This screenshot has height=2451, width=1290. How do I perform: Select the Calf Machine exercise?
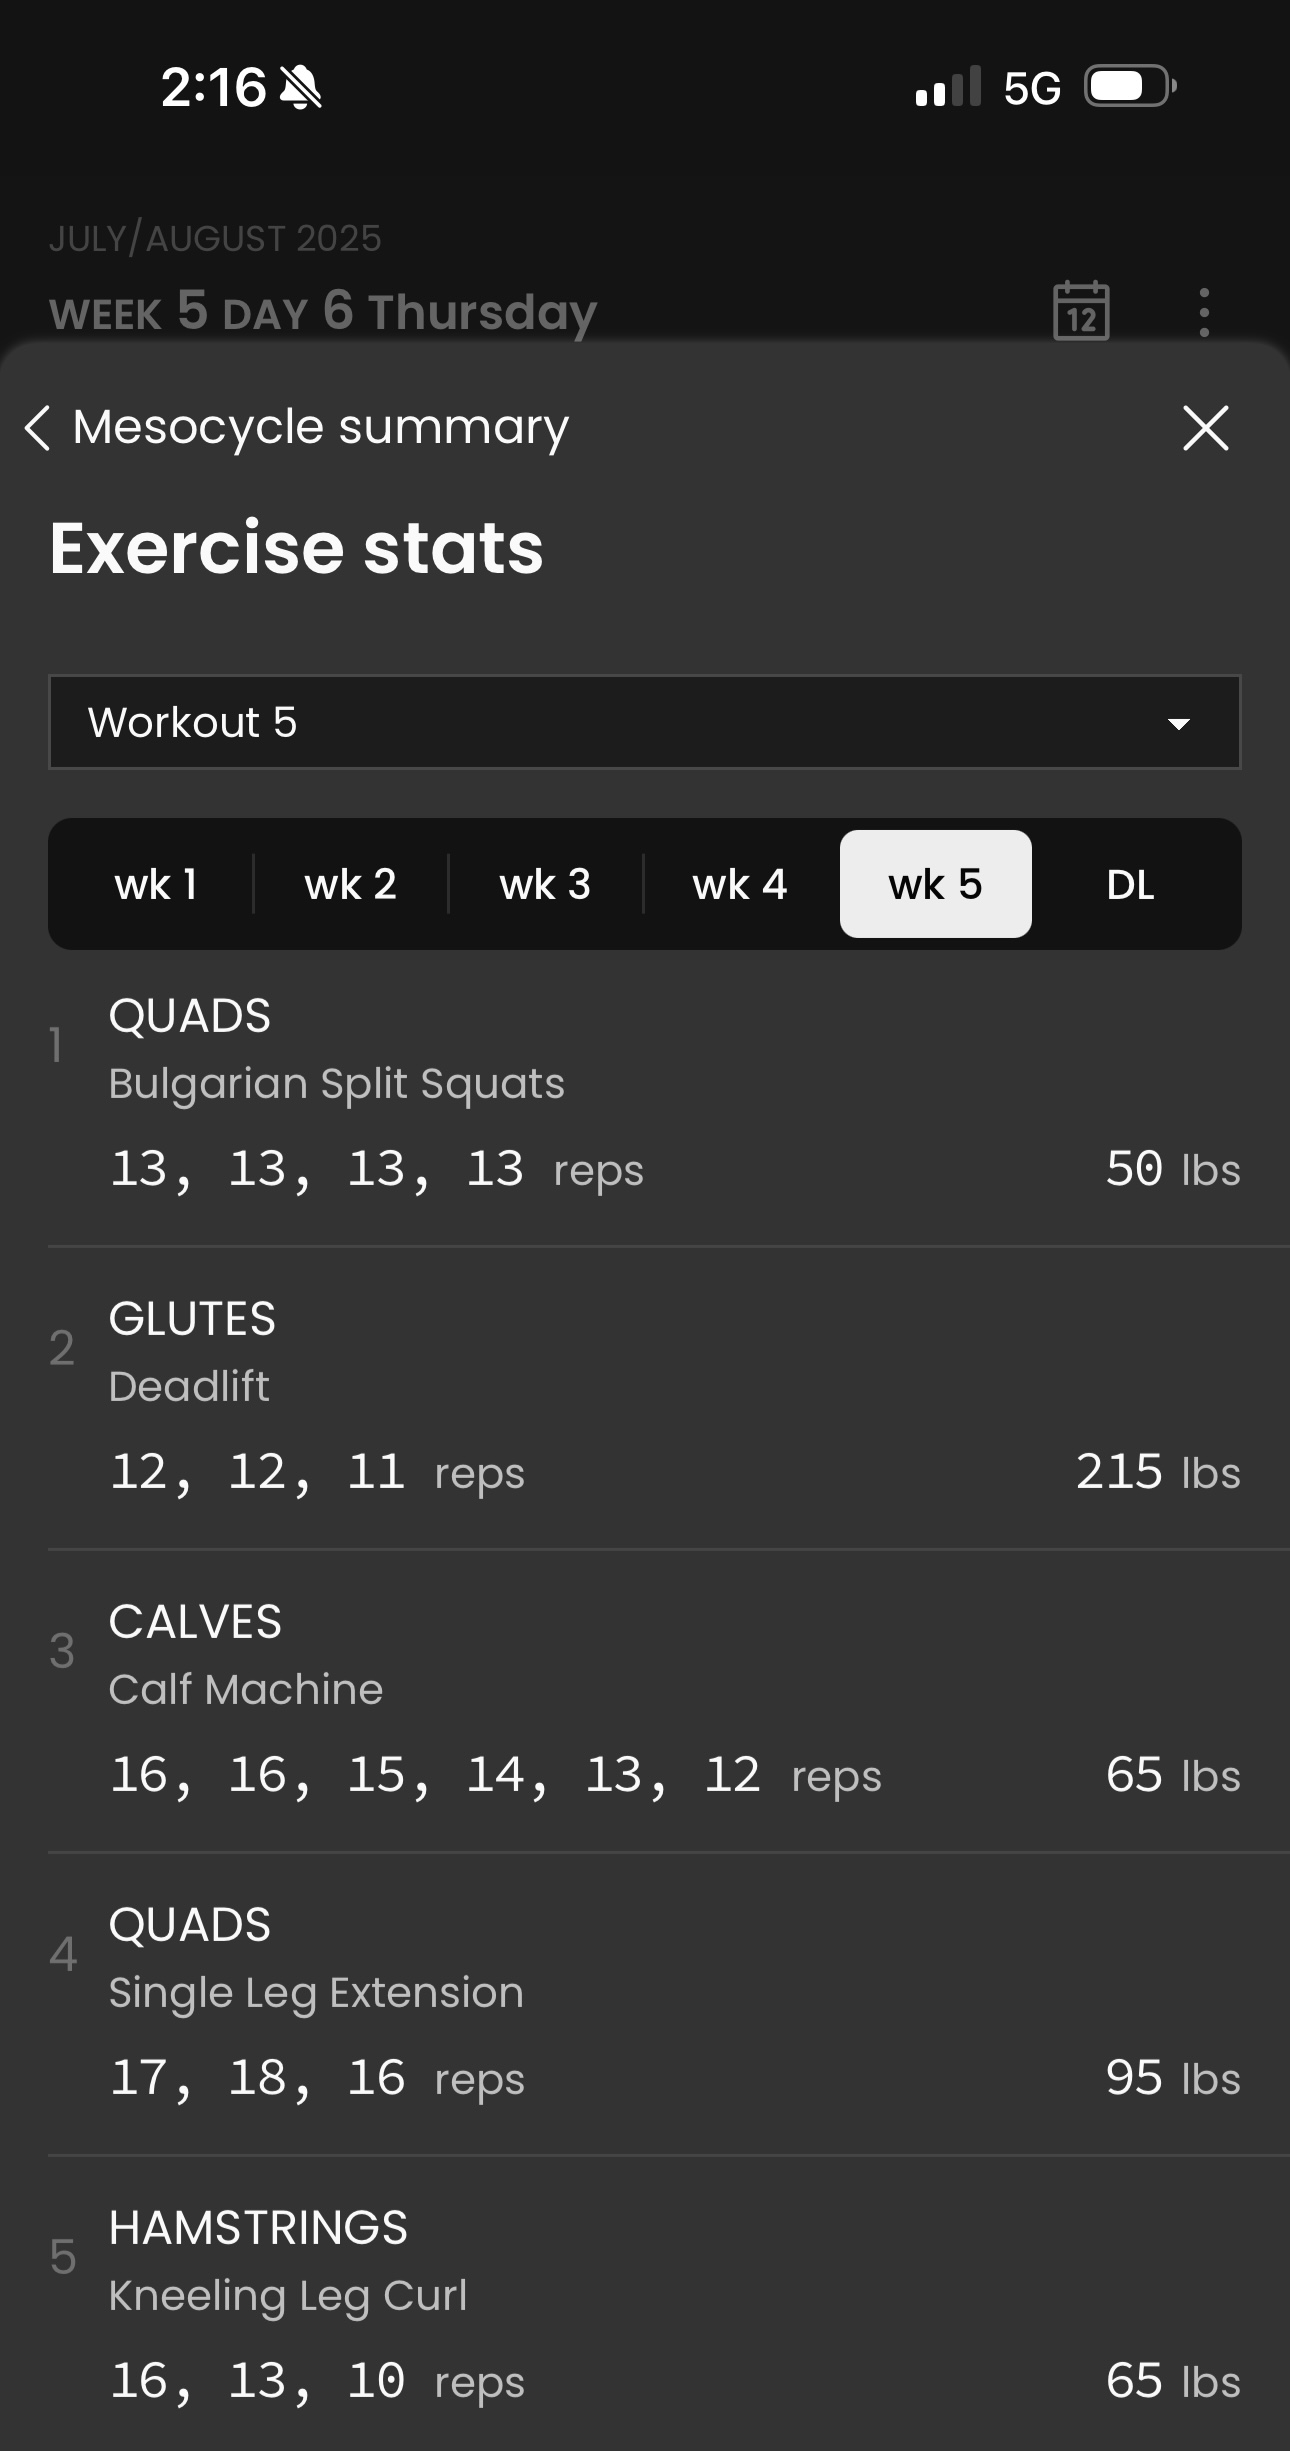[x=246, y=1690]
